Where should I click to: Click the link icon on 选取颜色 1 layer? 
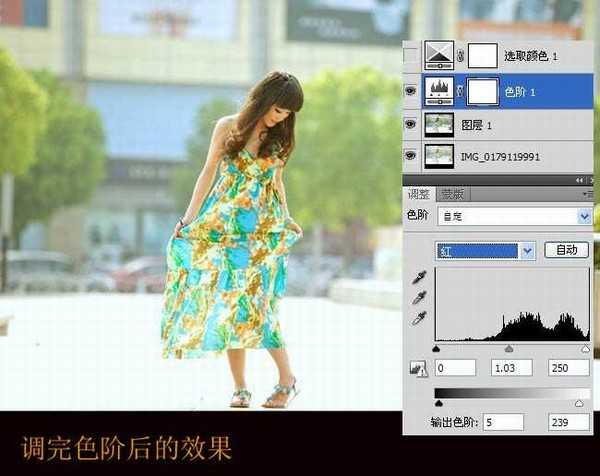pos(460,56)
